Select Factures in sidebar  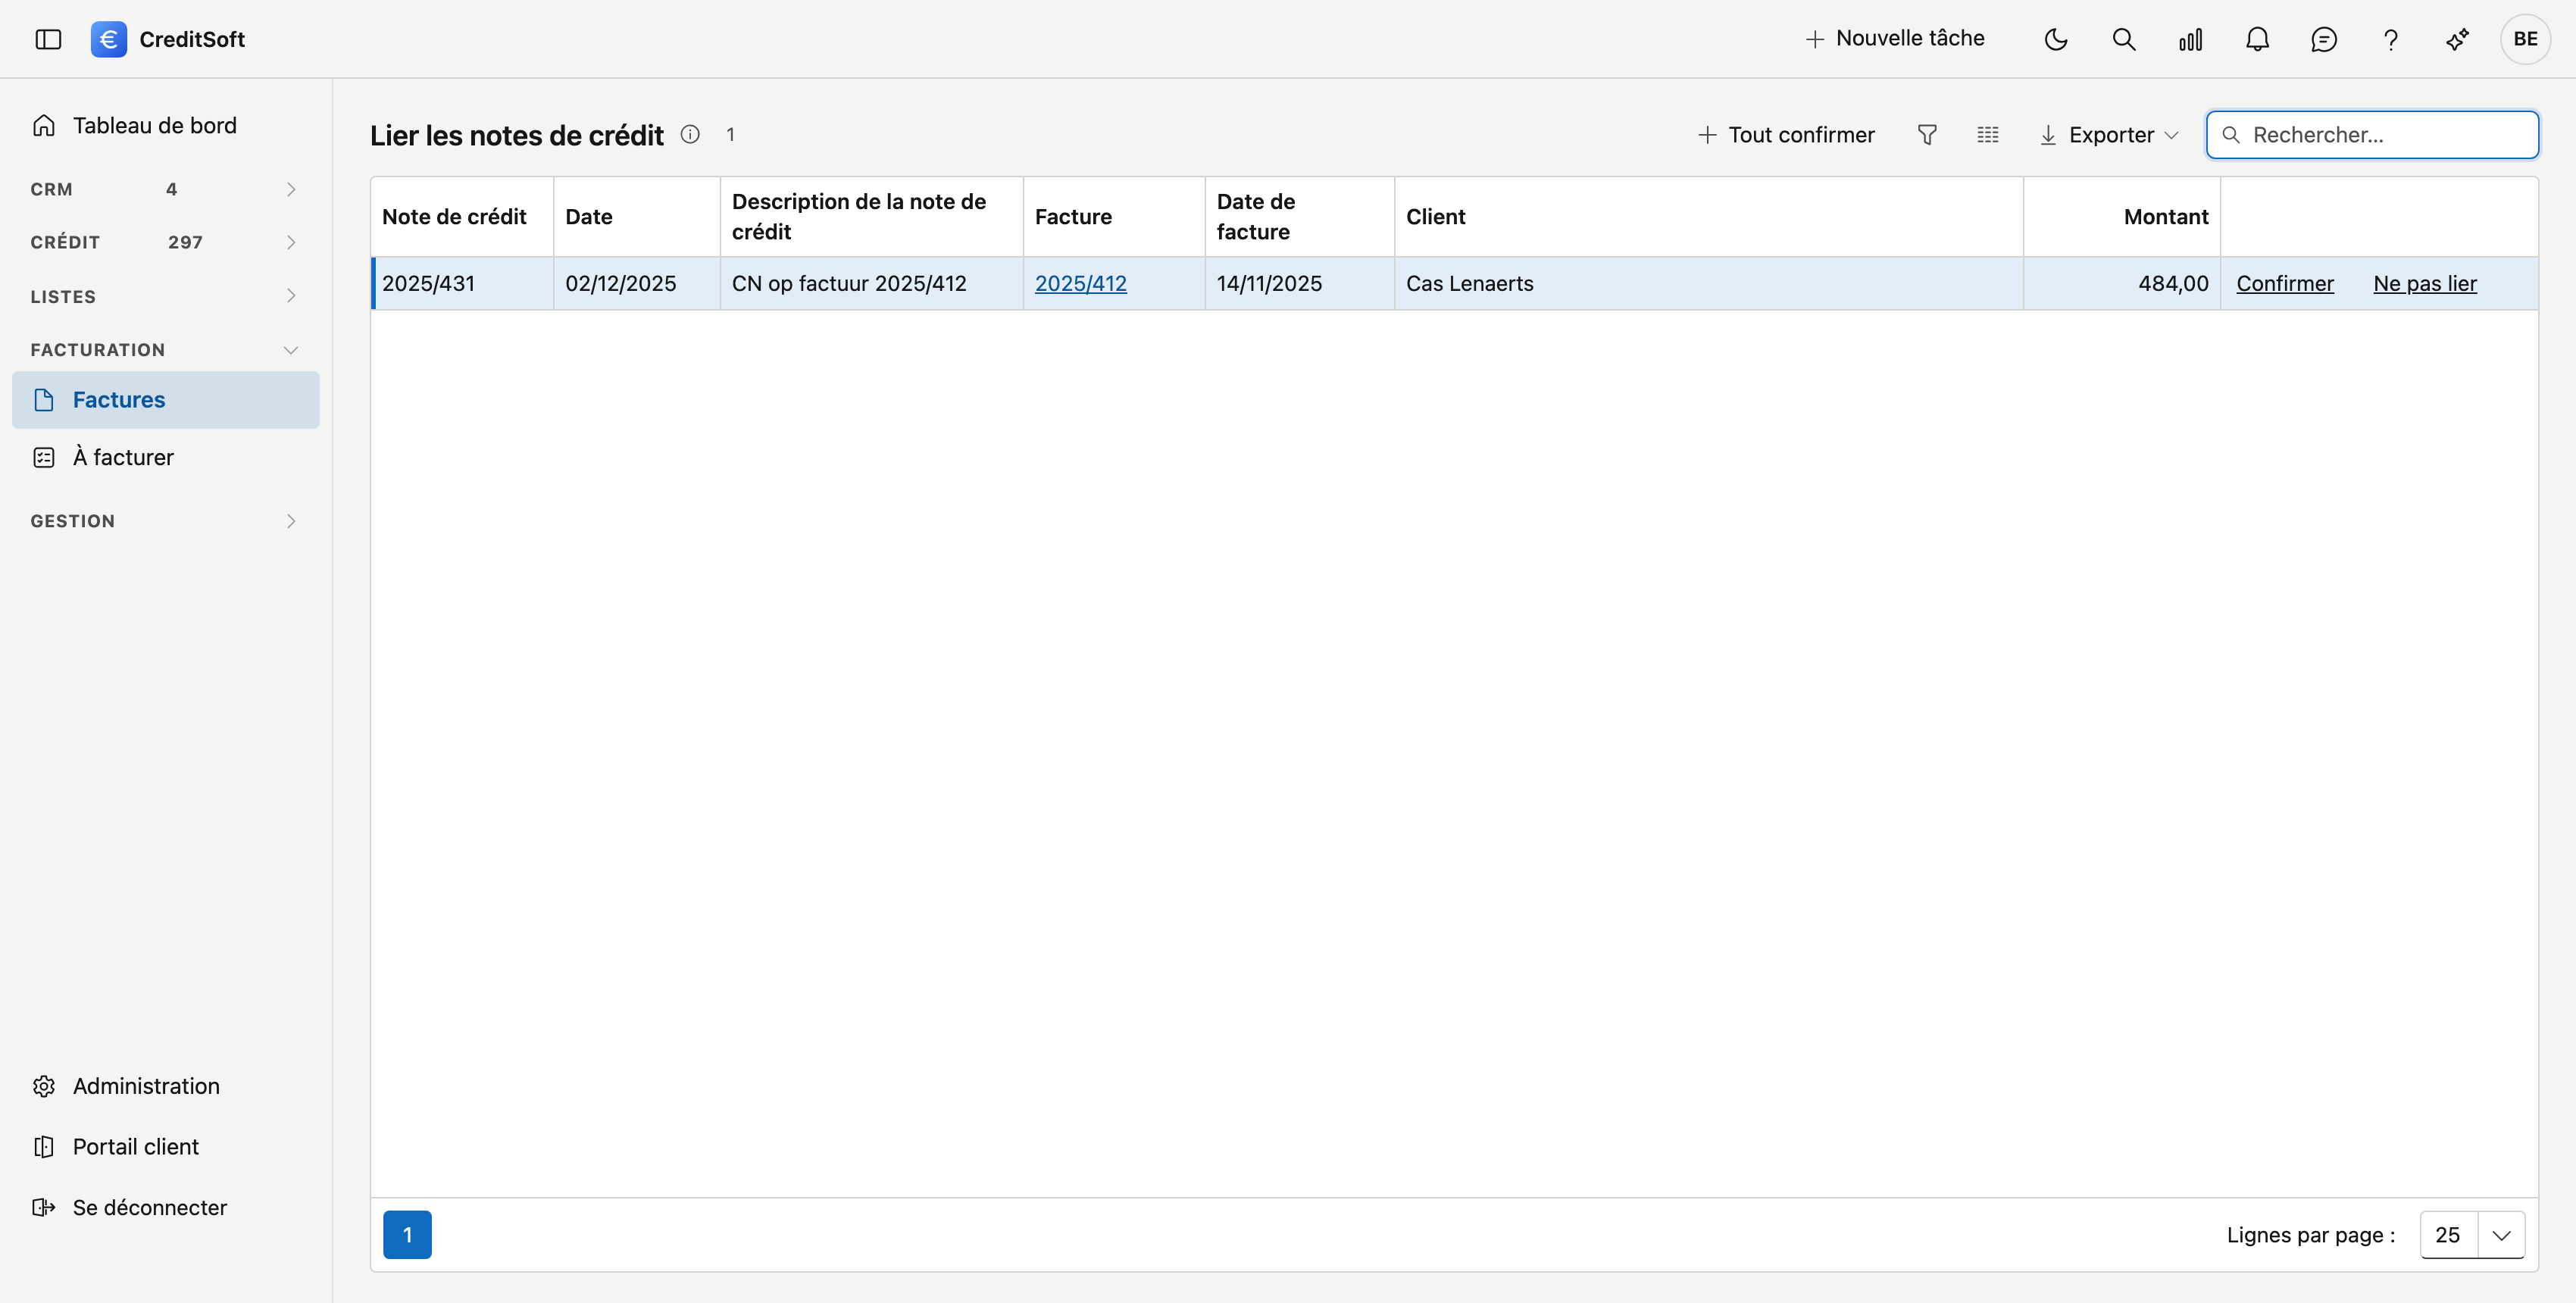point(165,399)
